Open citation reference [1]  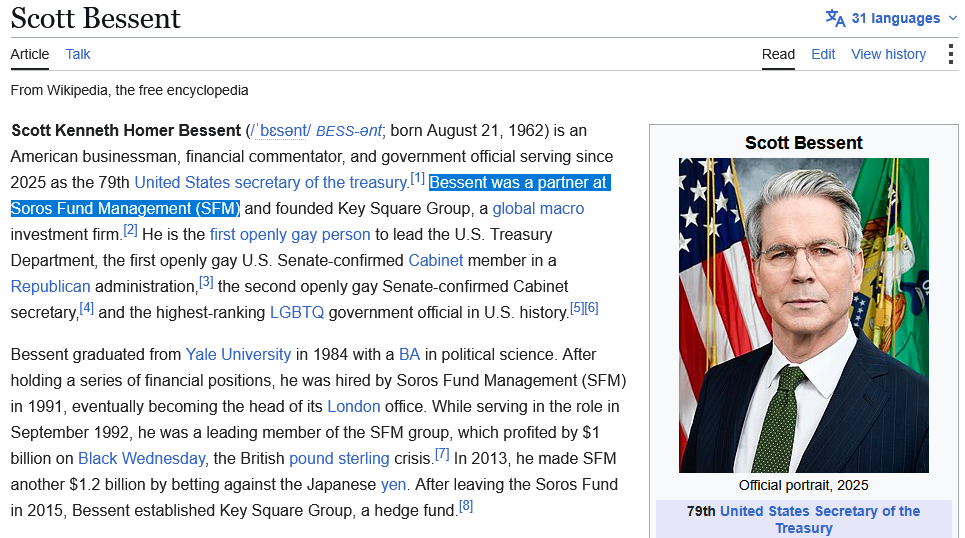[418, 178]
